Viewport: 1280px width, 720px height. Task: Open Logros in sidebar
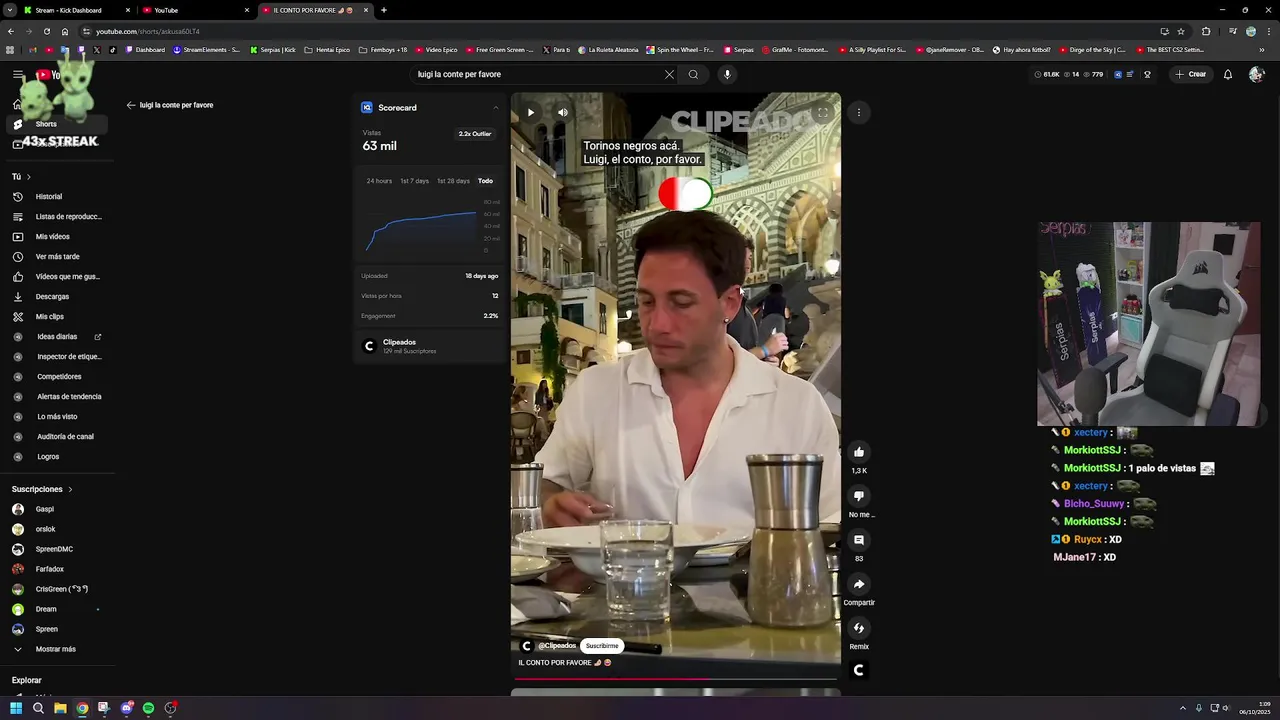pos(57,457)
